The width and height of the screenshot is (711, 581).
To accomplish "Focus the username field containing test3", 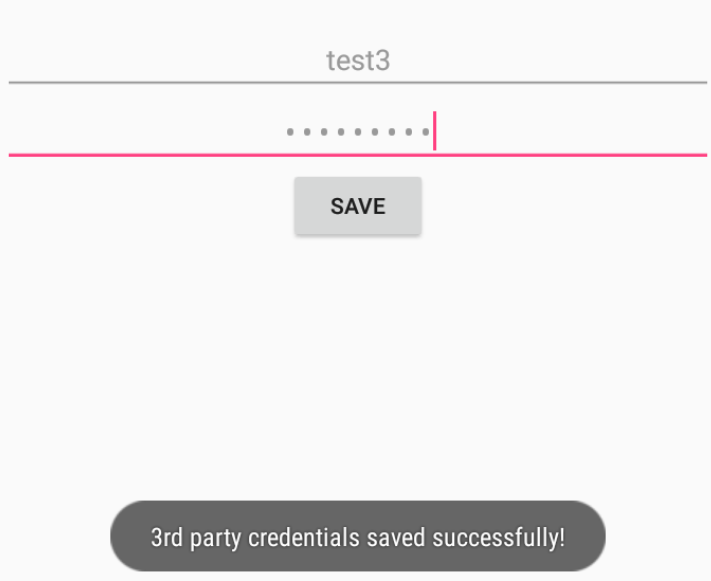I will point(358,60).
